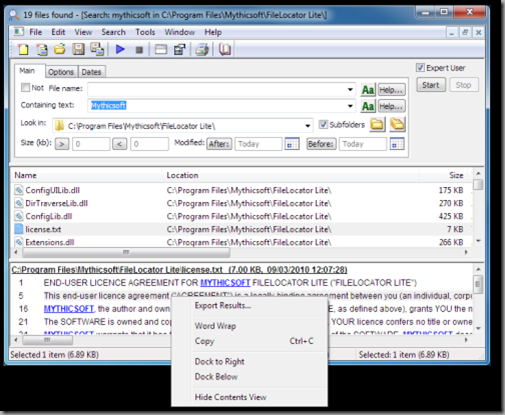Expand the File name dropdown

(350, 89)
